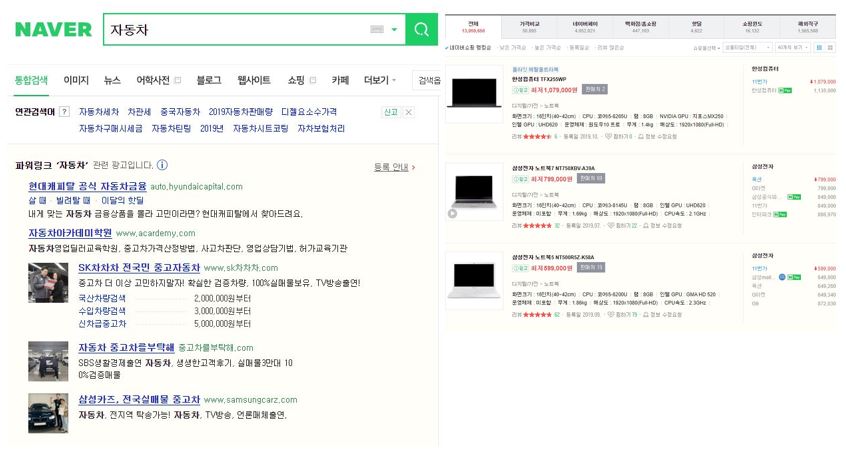
Task: Open 삼성카즈, 전국실매물 중고차 ad link
Action: [x=139, y=400]
